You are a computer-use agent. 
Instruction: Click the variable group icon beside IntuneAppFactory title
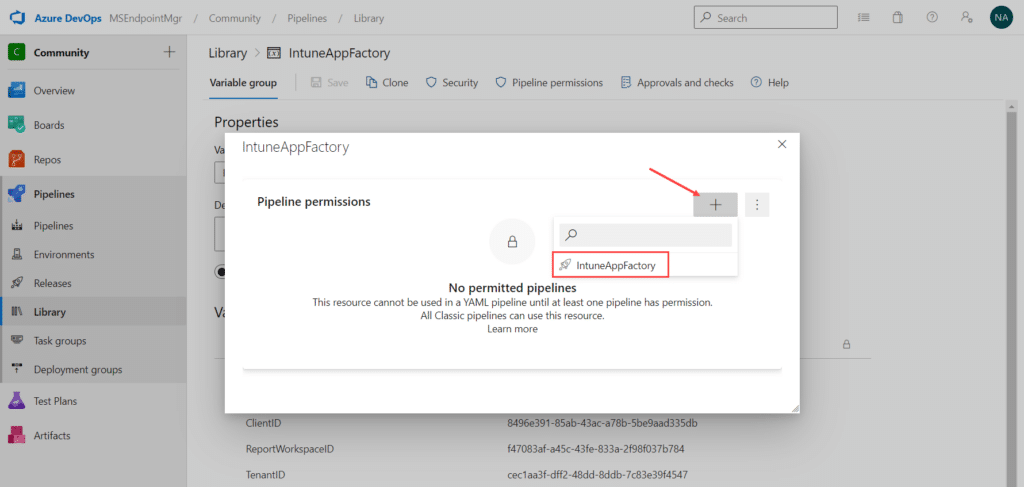(x=274, y=54)
